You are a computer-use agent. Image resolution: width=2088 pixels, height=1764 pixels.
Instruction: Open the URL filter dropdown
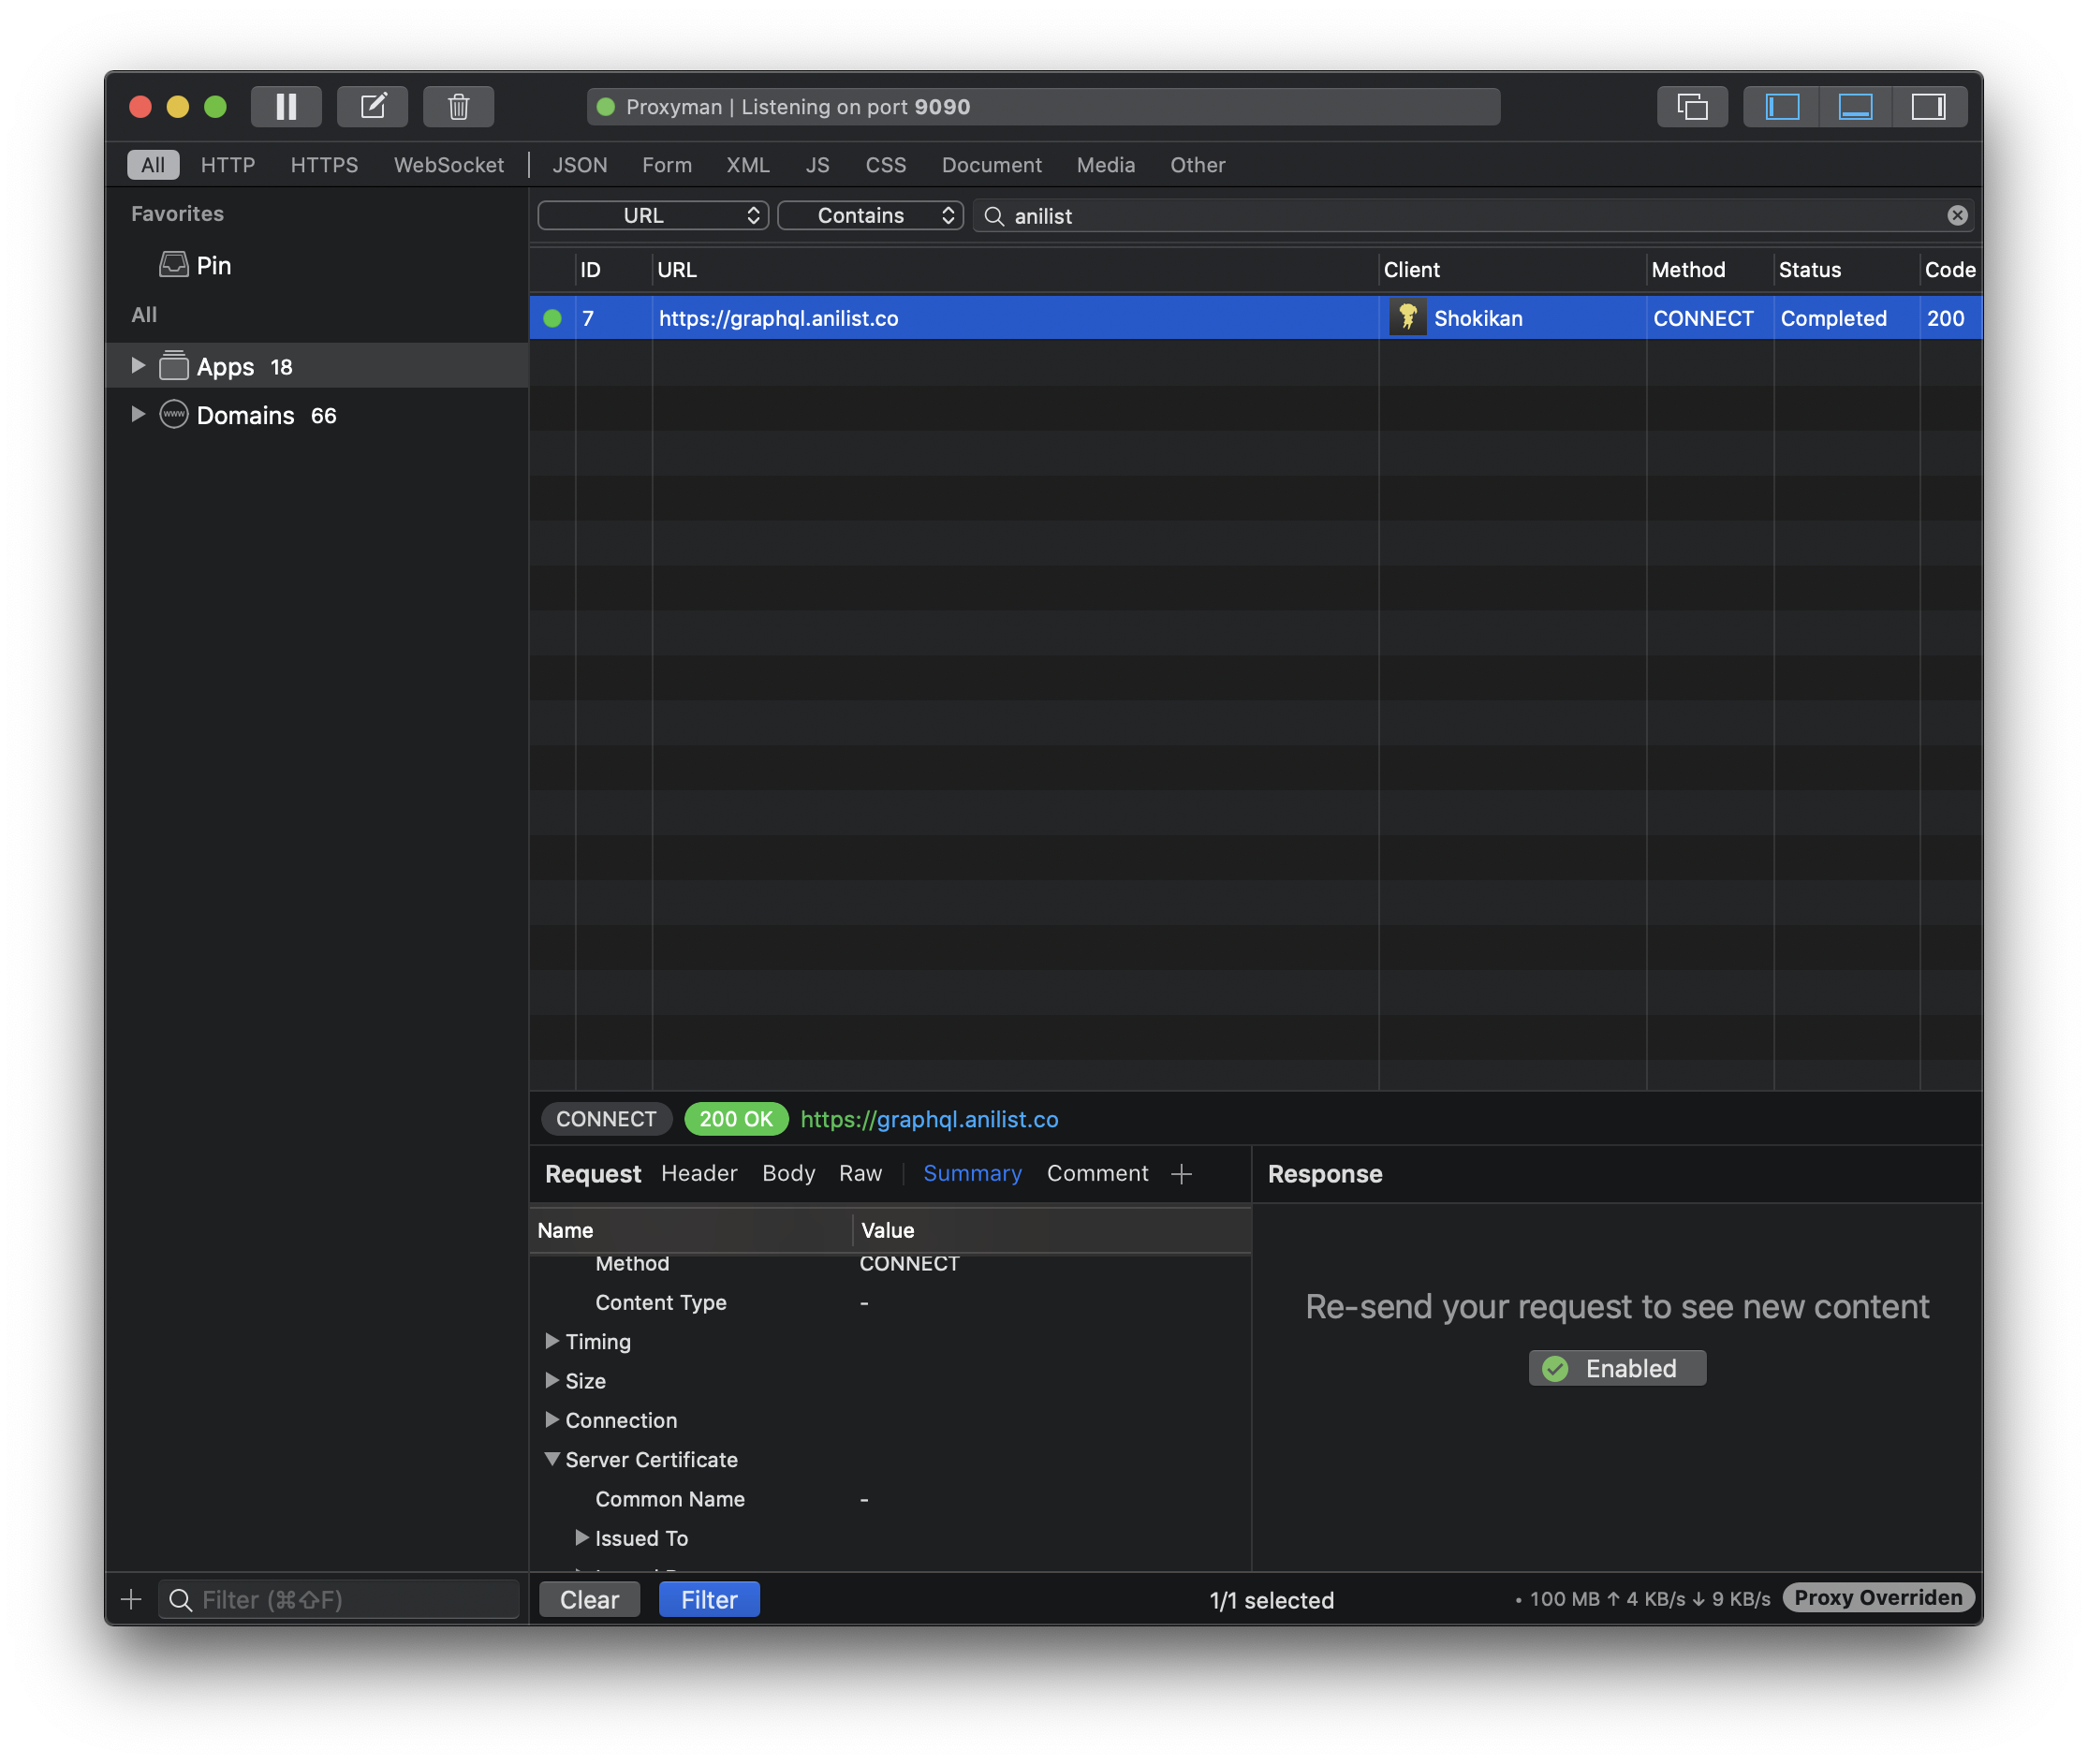[x=649, y=215]
